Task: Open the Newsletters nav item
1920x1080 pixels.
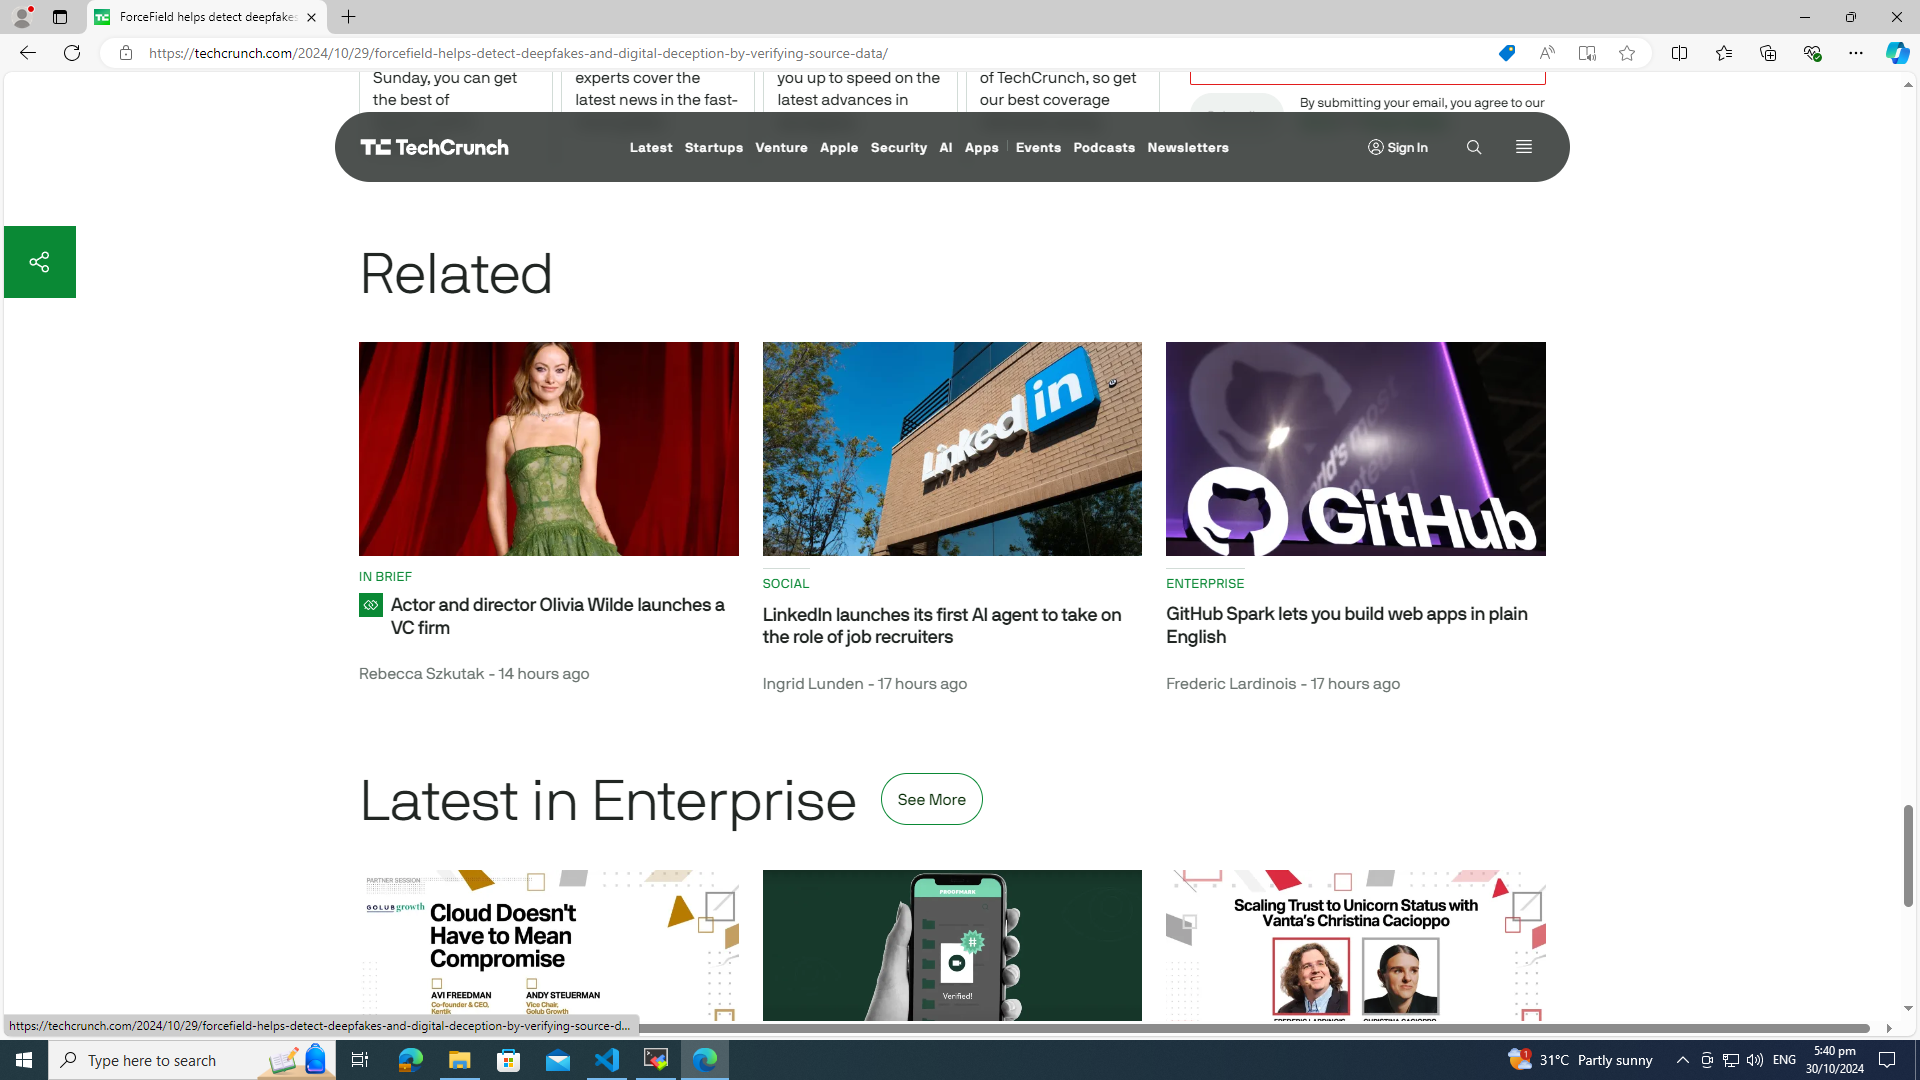Action: tap(1188, 147)
